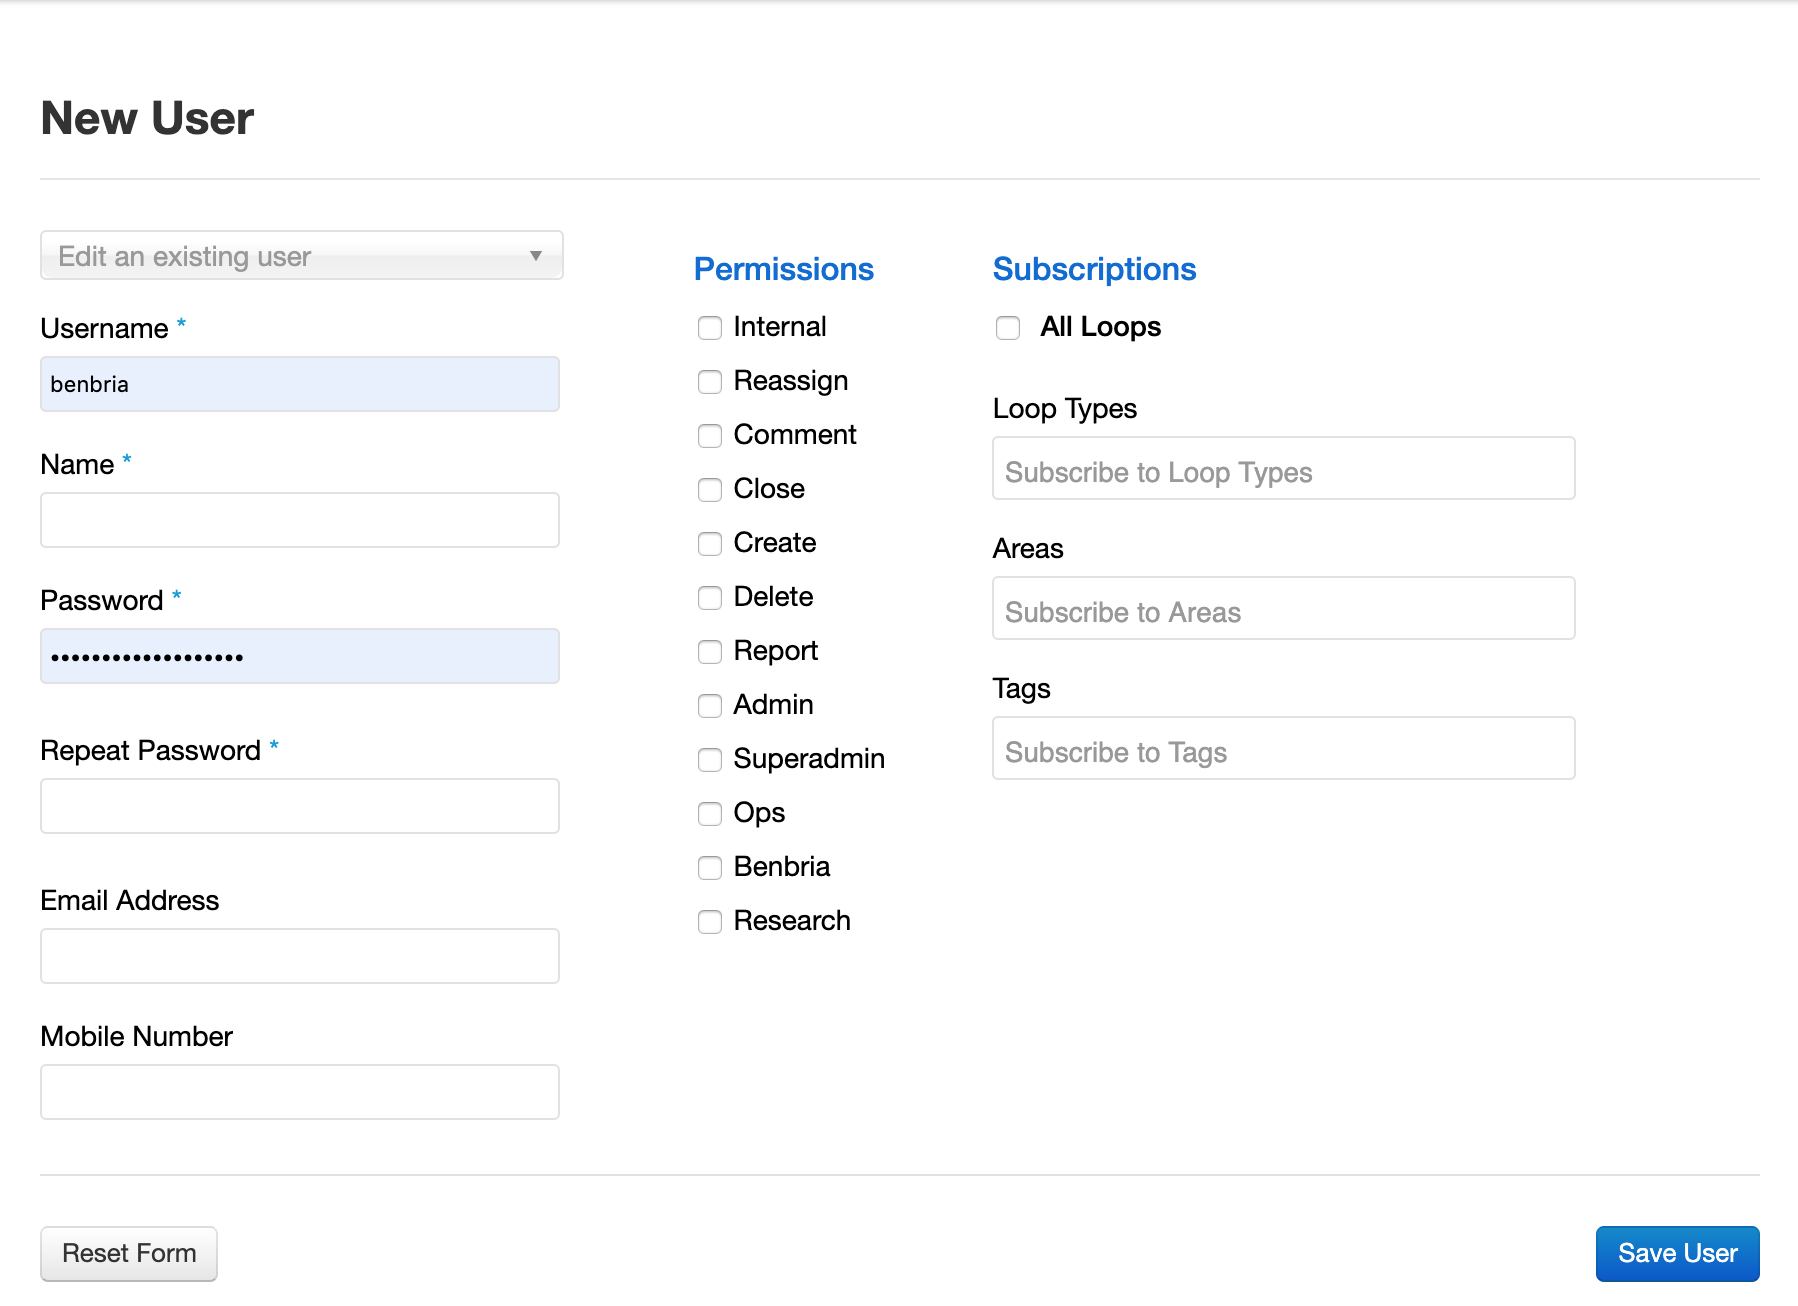Focus the Mobile Number field
The height and width of the screenshot is (1306, 1798).
(300, 1092)
